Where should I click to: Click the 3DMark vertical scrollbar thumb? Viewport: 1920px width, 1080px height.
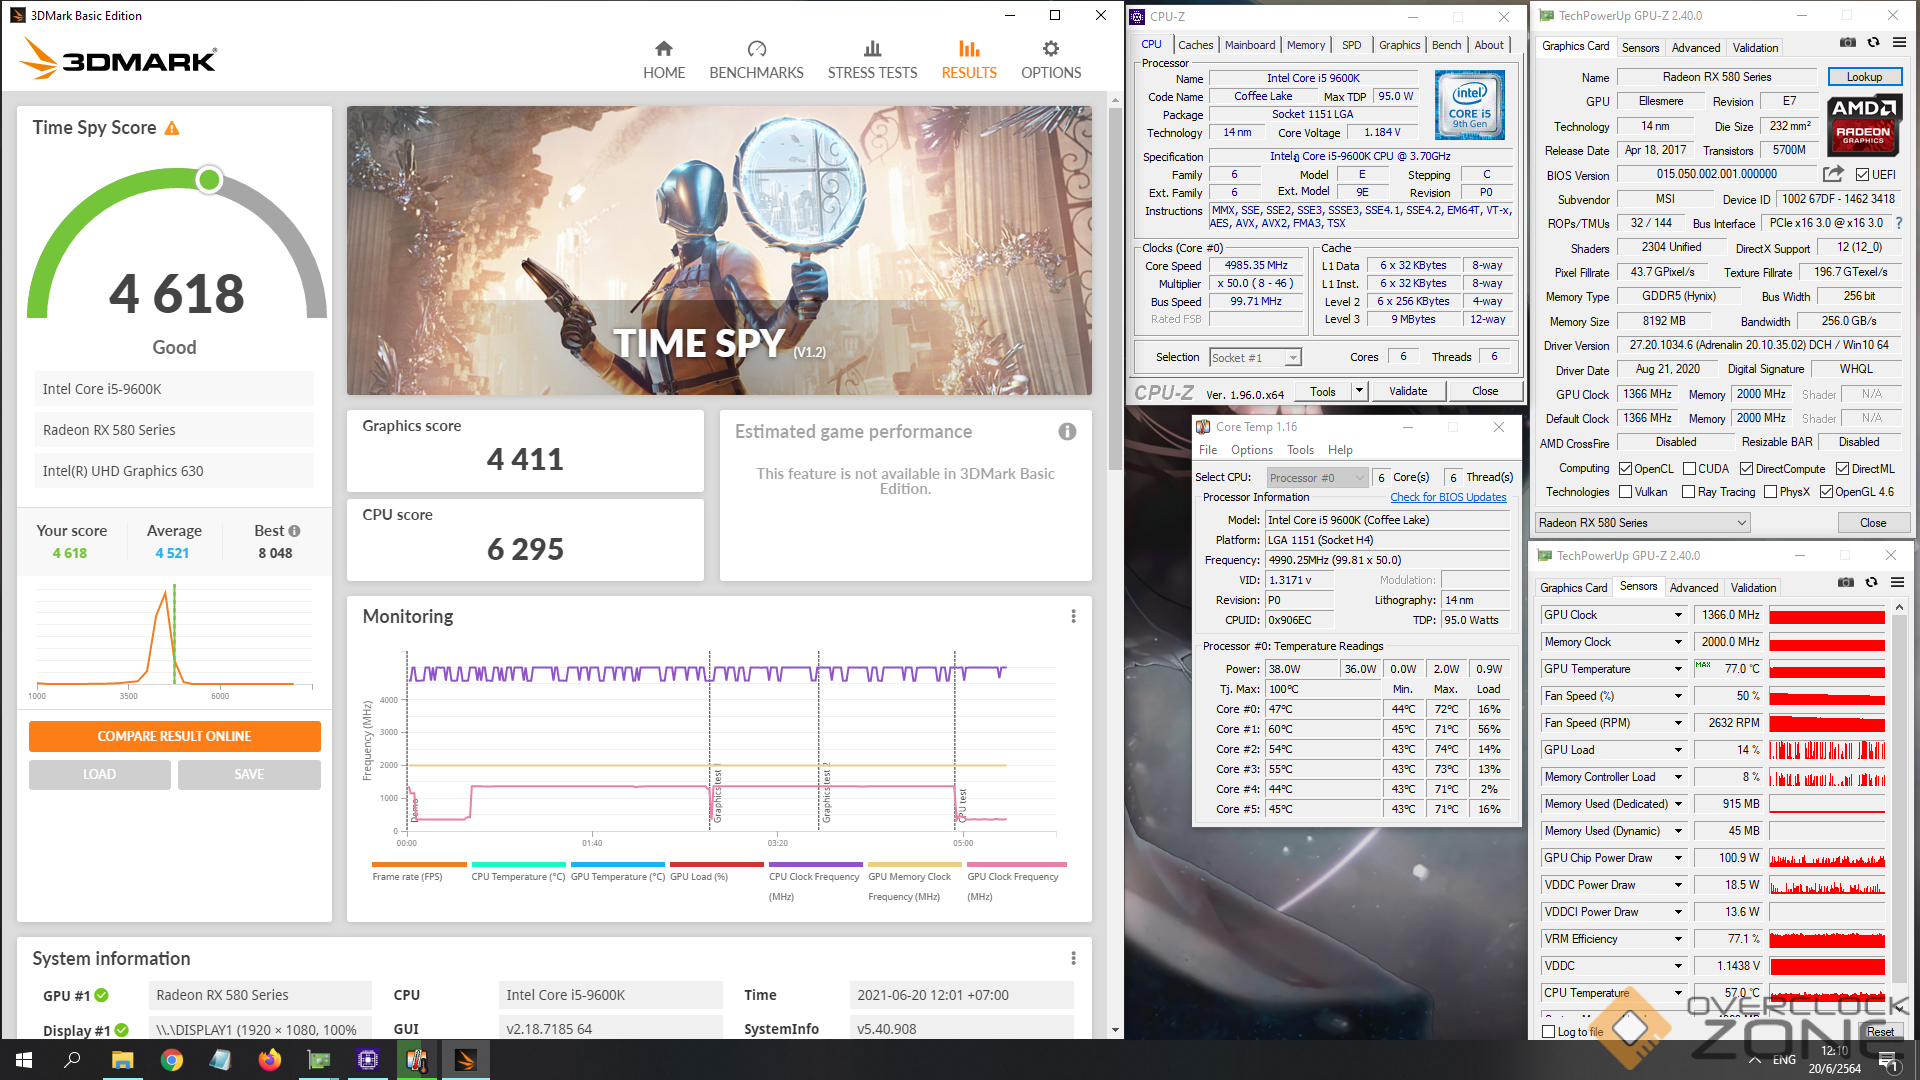coord(1115,290)
